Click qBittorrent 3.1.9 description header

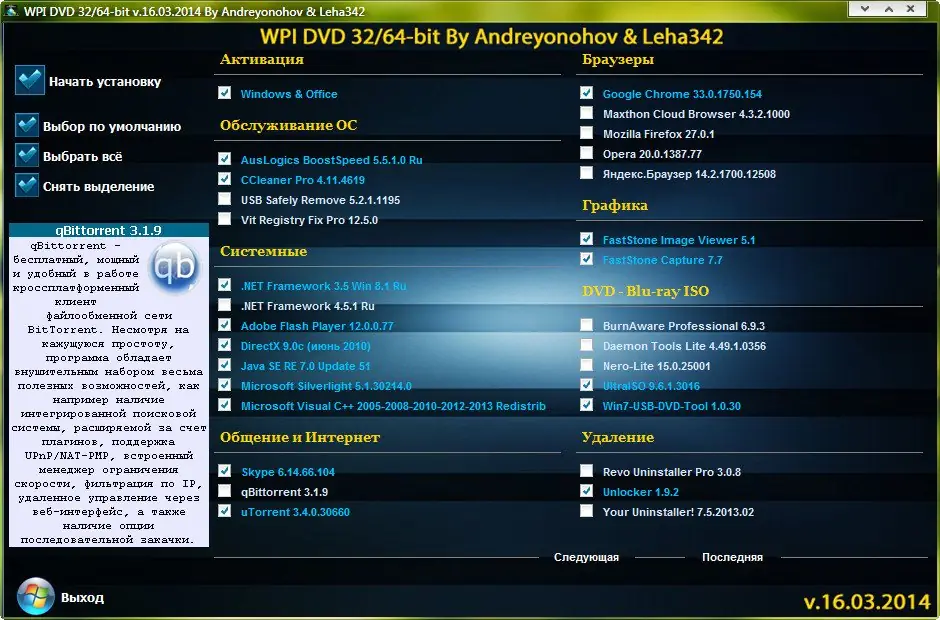(109, 230)
